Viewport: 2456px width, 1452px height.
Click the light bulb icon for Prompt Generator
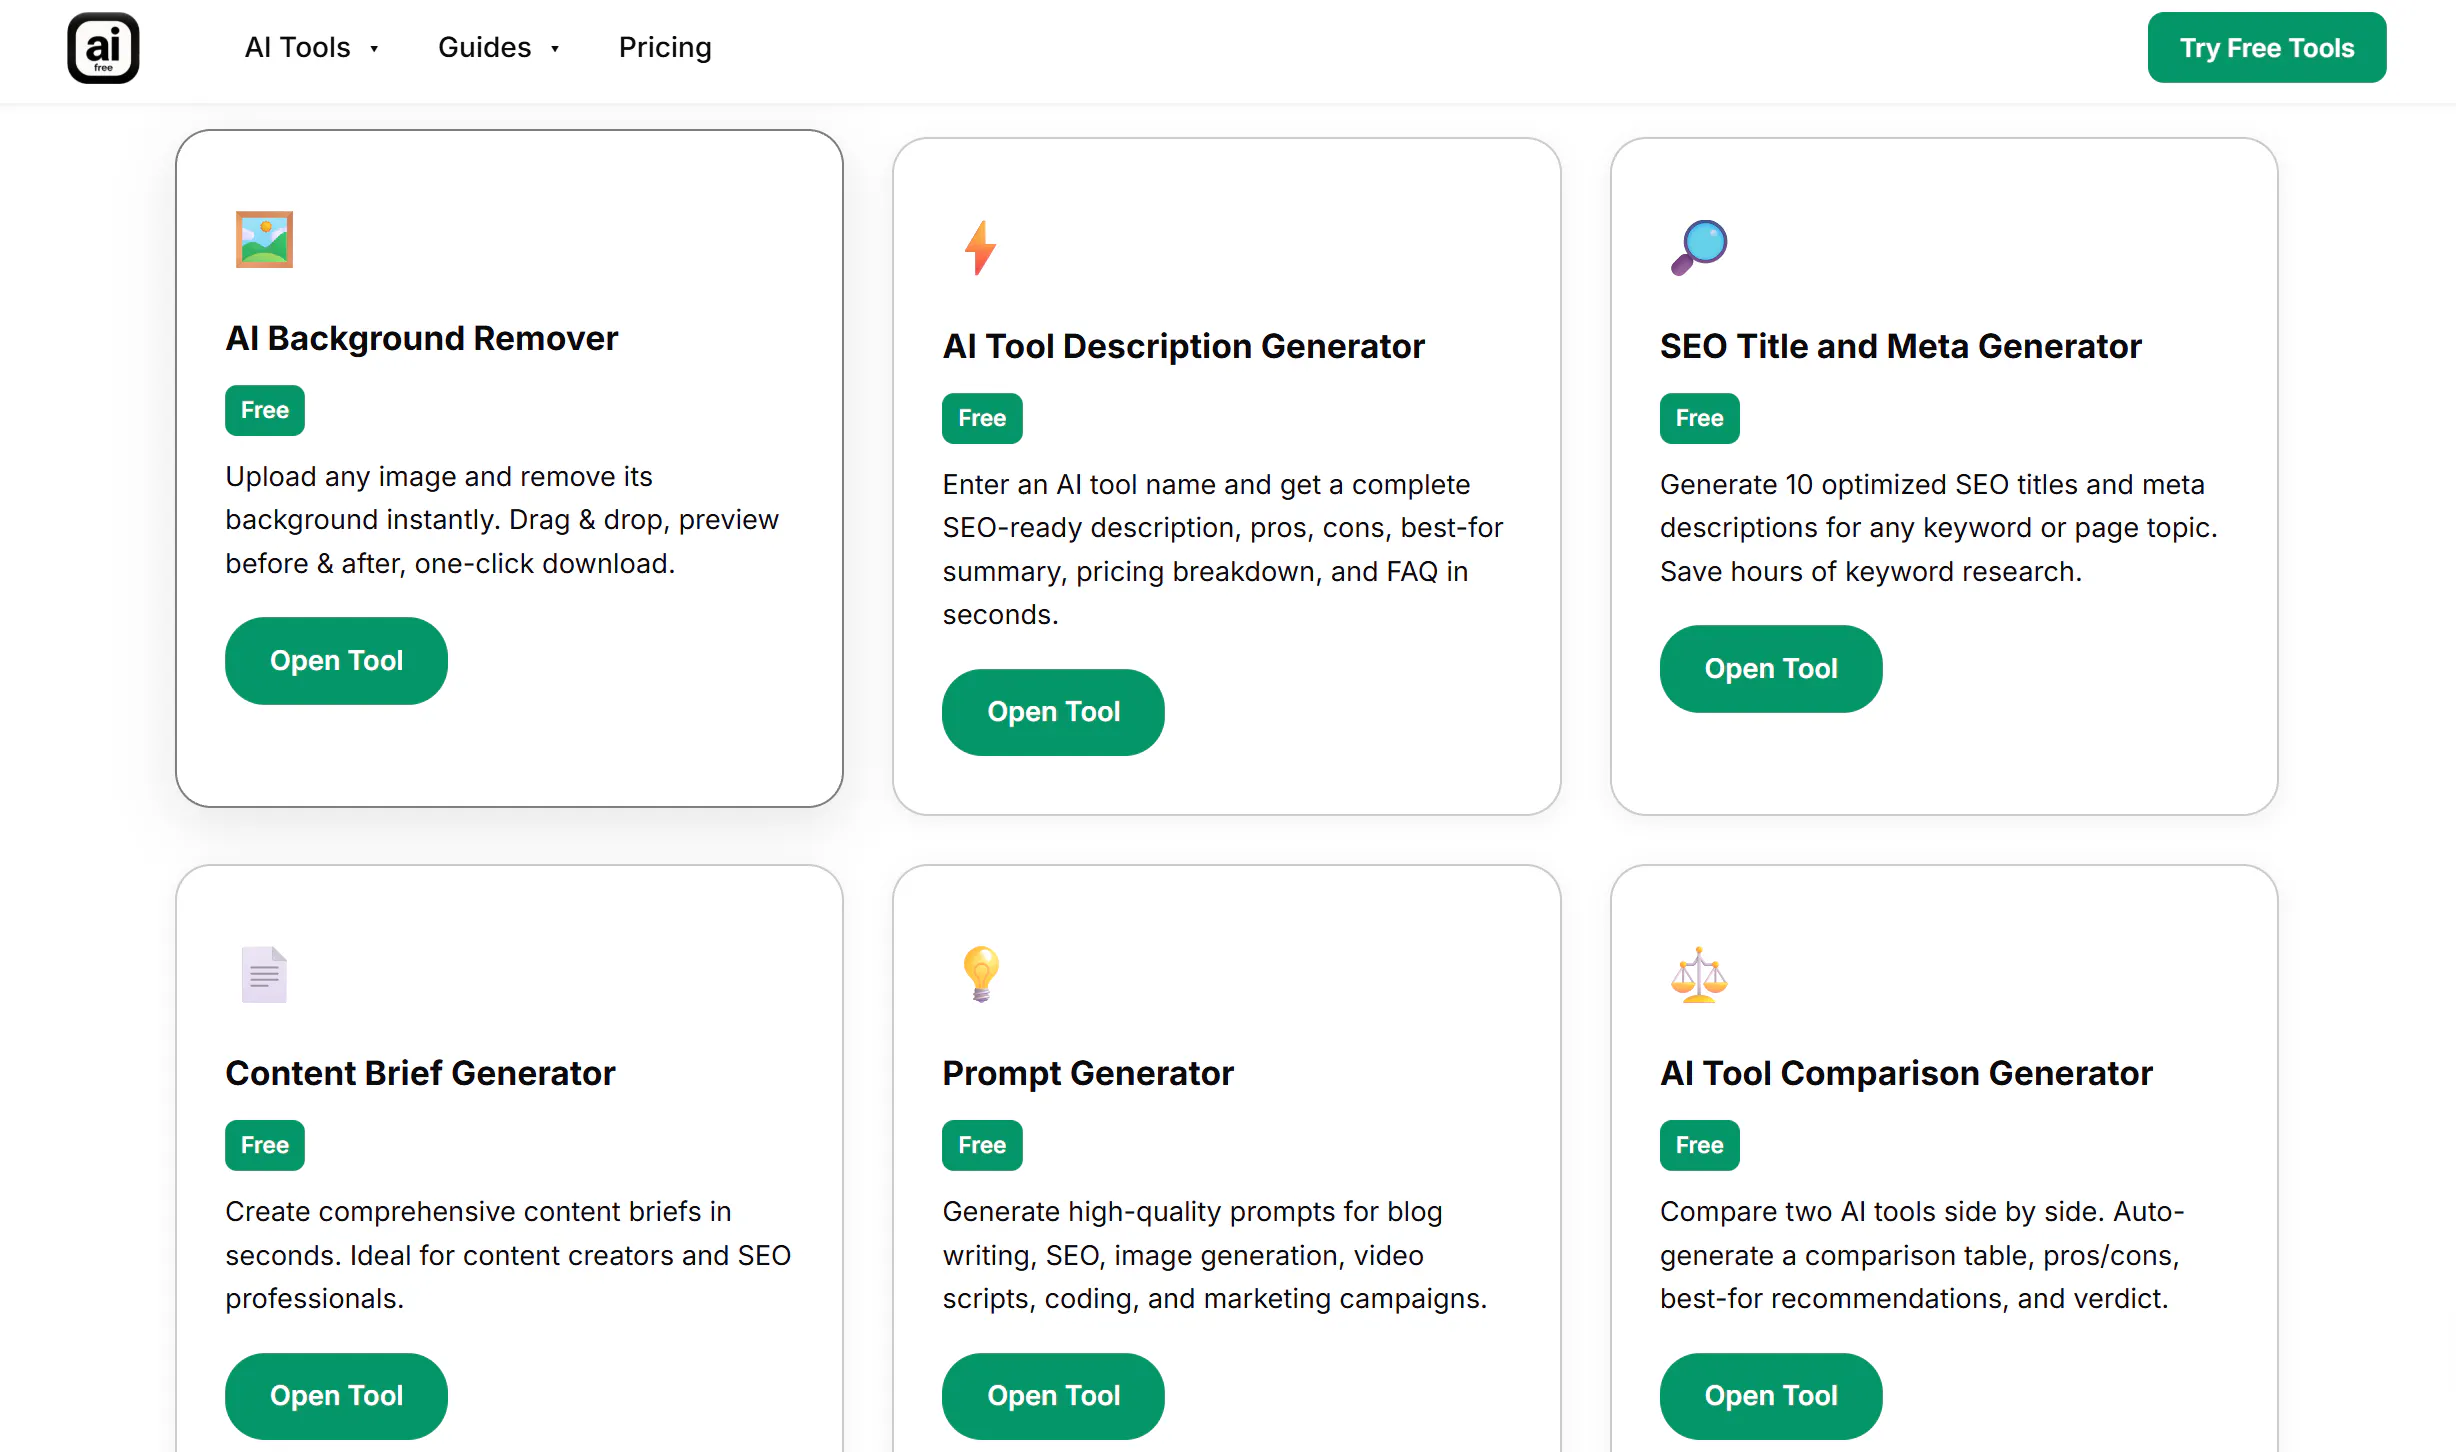click(x=981, y=974)
